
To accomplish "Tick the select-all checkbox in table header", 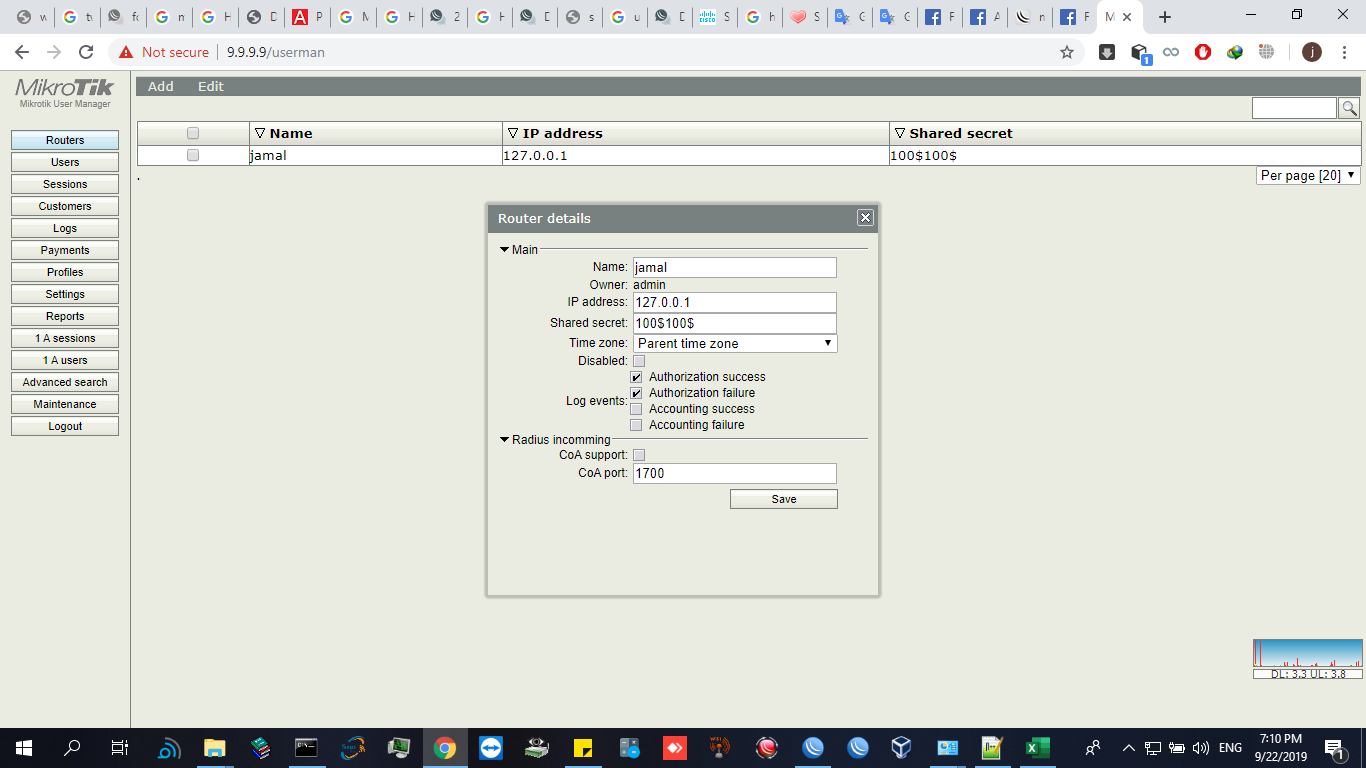I will point(193,133).
